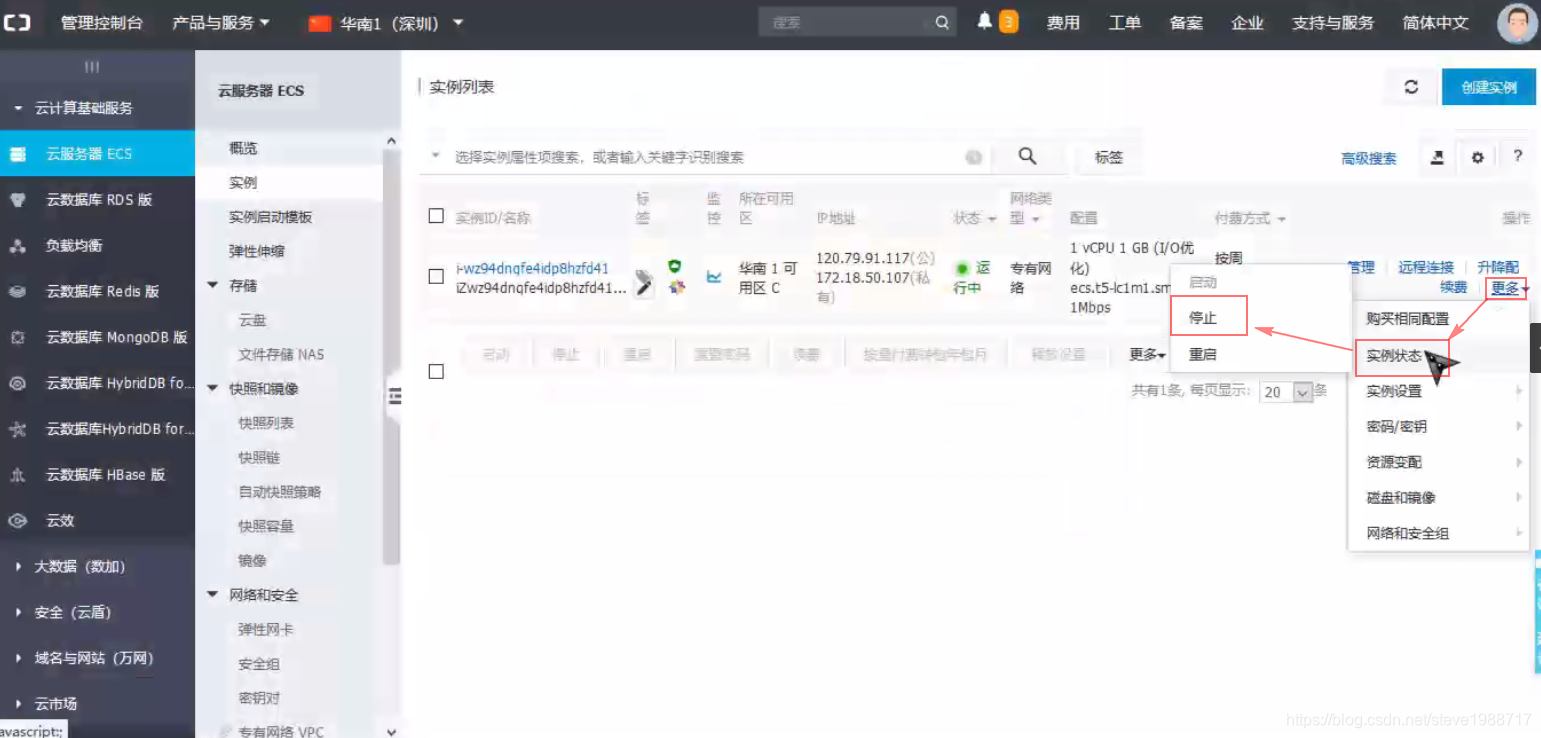The image size is (1541, 738).
Task: Click the middle panel collapse handle icon
Action: [394, 397]
